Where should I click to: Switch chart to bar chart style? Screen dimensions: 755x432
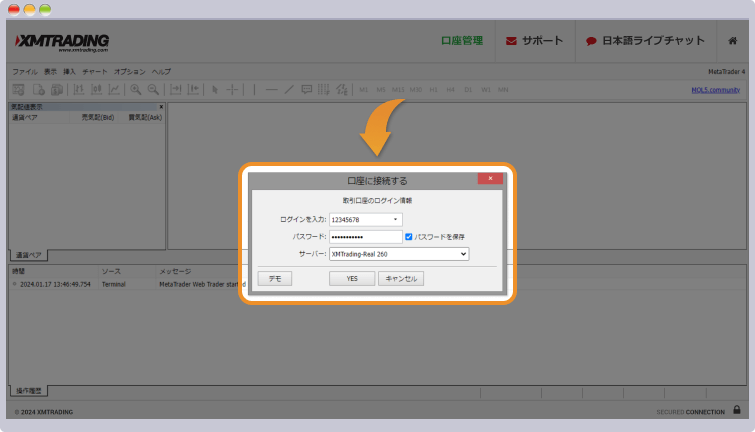[78, 90]
